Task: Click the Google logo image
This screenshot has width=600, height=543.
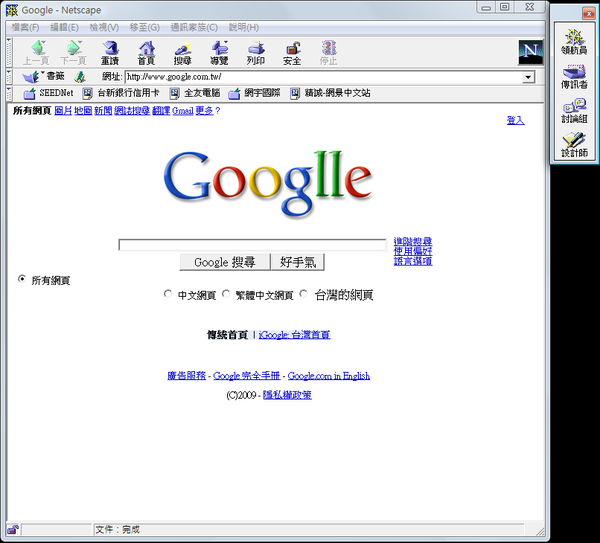Action: click(268, 184)
